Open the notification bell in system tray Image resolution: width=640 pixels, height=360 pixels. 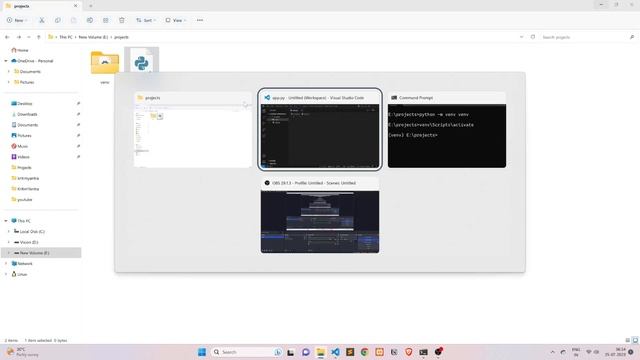click(x=631, y=352)
